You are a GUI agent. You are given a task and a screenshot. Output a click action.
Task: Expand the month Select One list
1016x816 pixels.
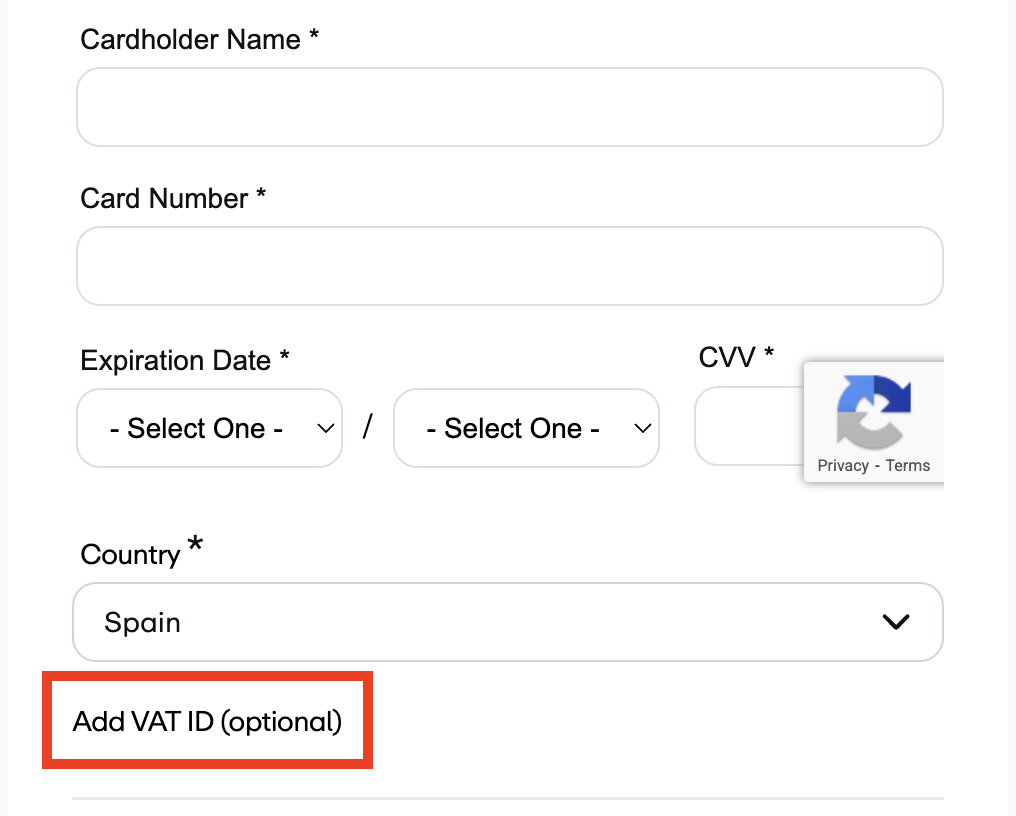tap(325, 428)
